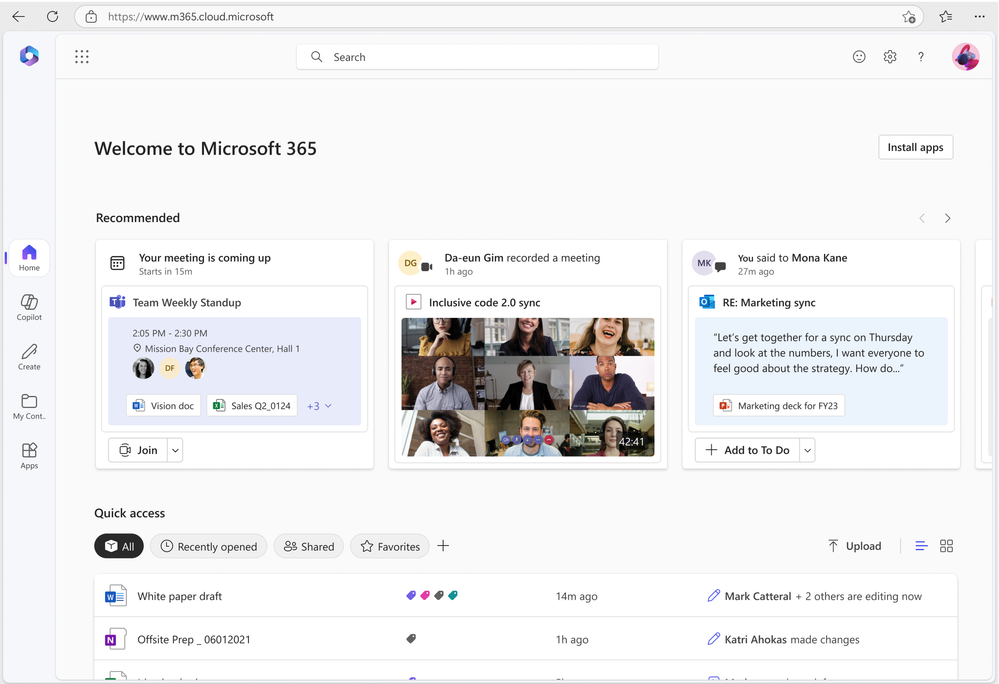Refresh the browser page
The height and width of the screenshot is (684, 999).
52,17
